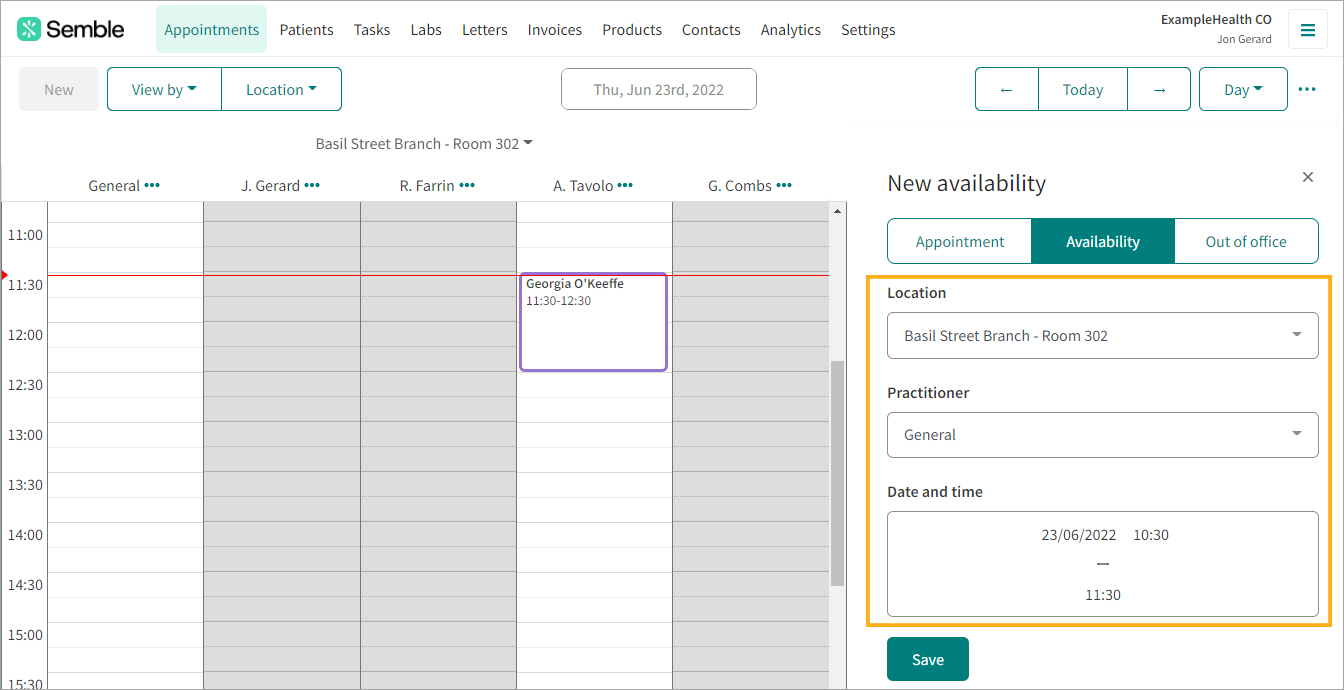Open the Practitioner select dropdown
Image resolution: width=1344 pixels, height=690 pixels.
point(1103,434)
